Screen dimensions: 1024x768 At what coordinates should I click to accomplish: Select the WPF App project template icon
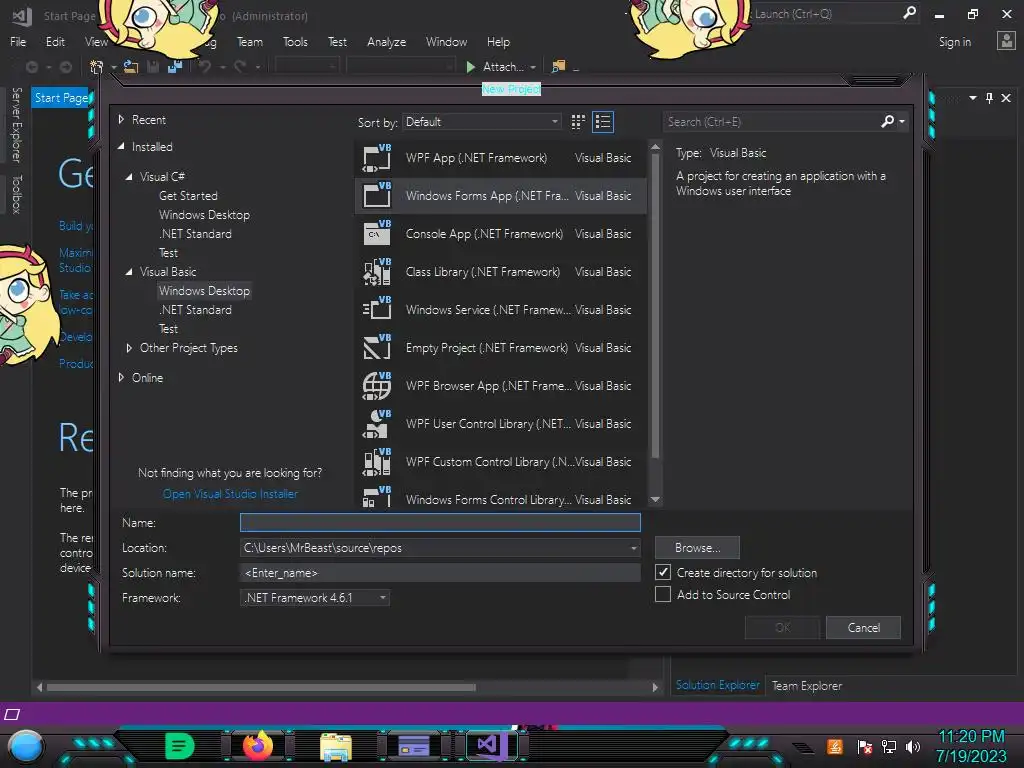tap(377, 157)
